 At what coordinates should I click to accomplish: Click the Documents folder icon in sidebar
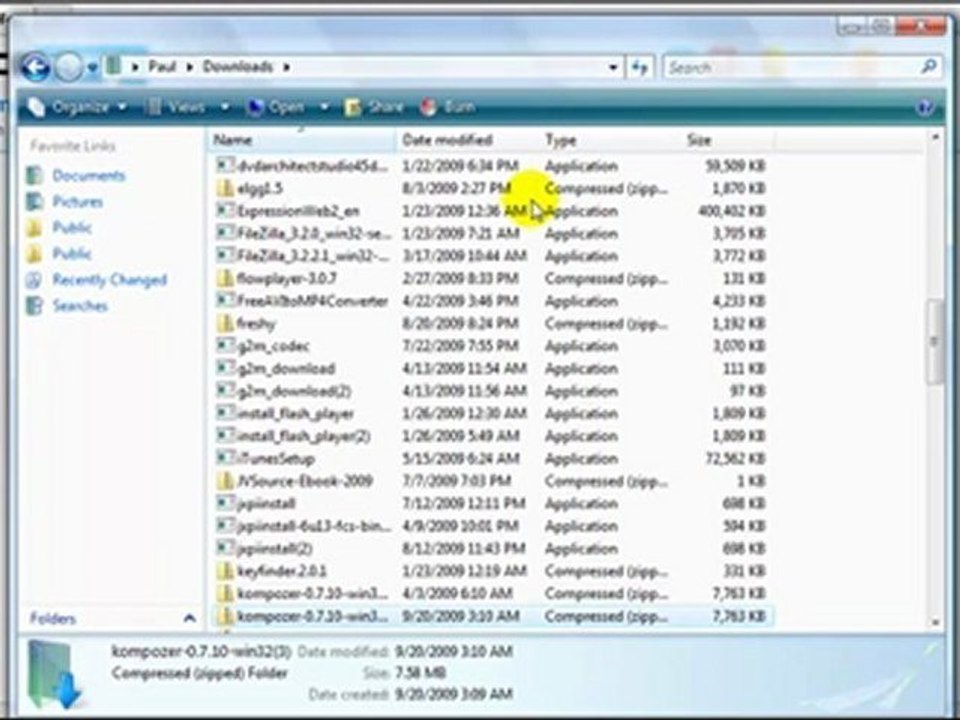[x=35, y=176]
